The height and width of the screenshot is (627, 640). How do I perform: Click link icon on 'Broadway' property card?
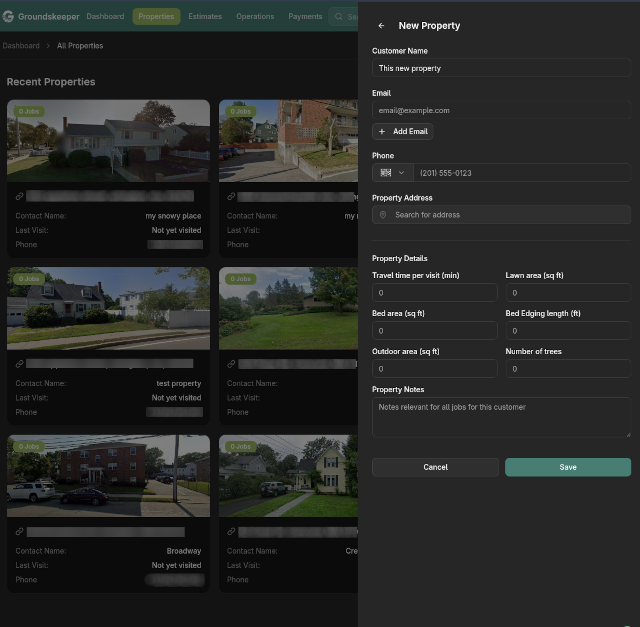point(20,532)
